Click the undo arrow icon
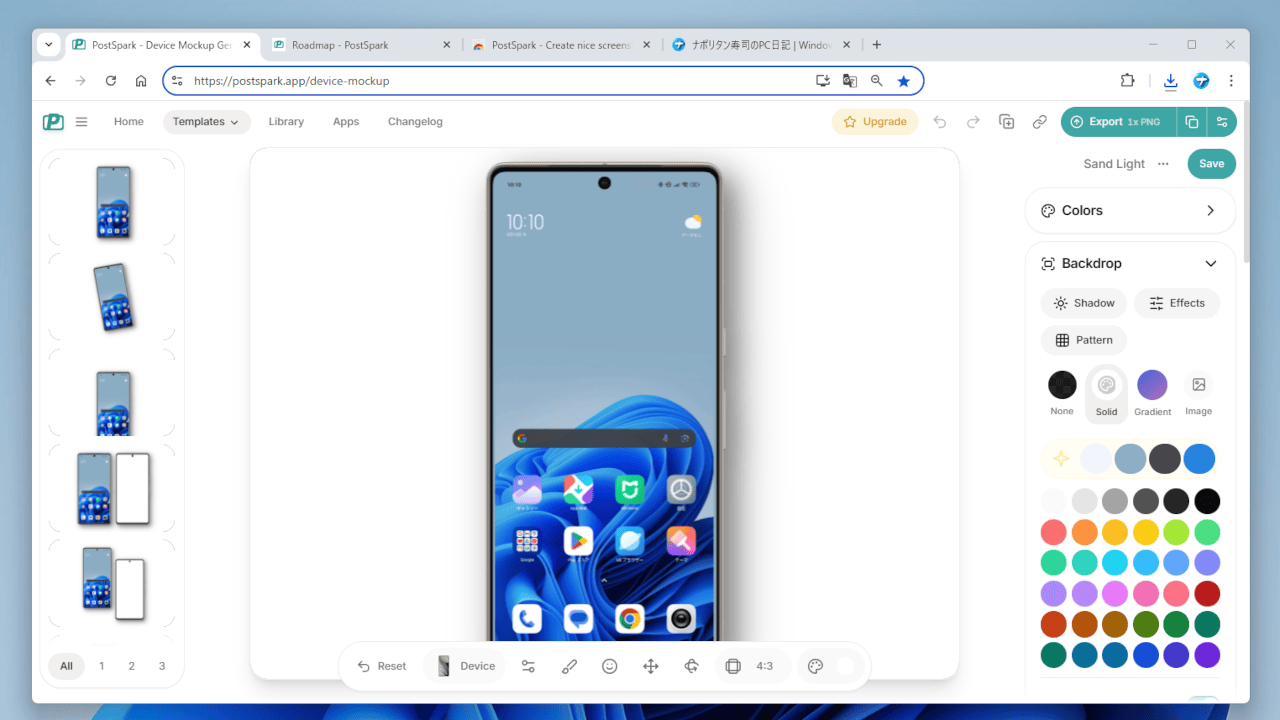Image resolution: width=1280 pixels, height=720 pixels. pos(940,122)
